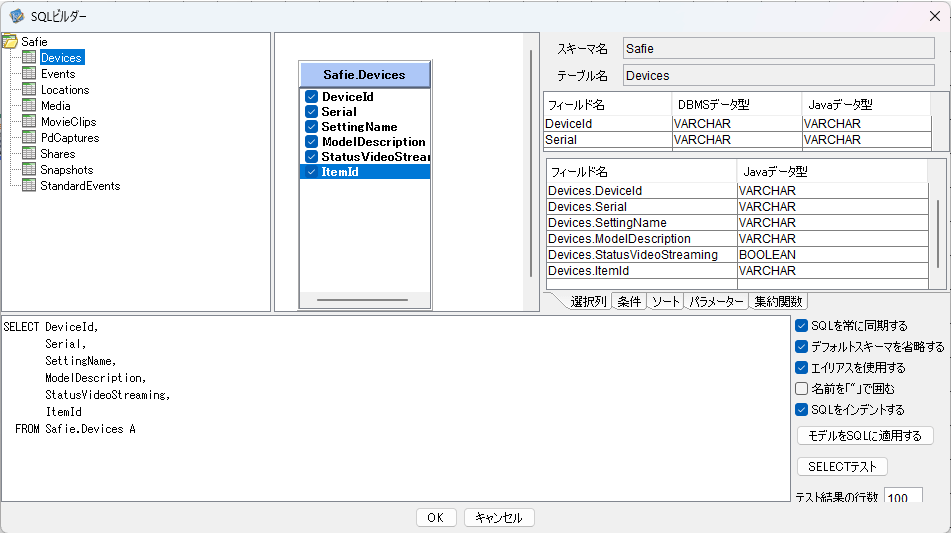951x533 pixels.
Task: Click the table icon beside Media
Action: click(29, 106)
